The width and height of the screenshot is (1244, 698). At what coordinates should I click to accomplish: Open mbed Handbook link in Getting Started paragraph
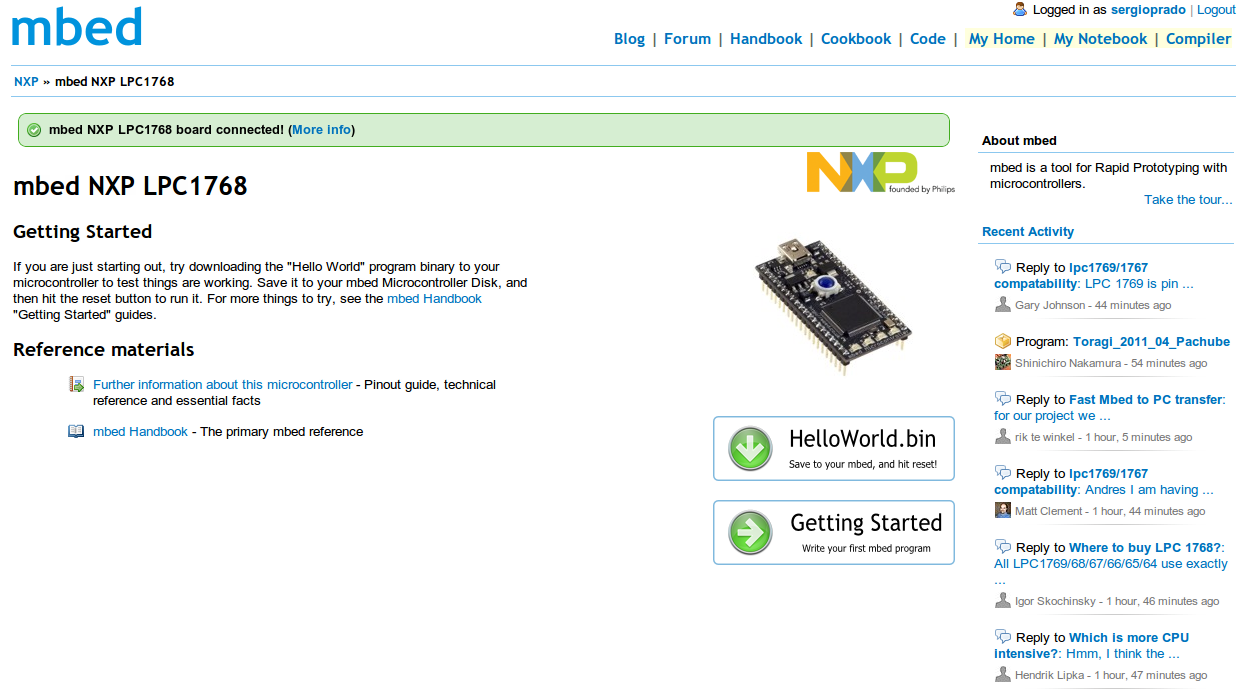[434, 299]
